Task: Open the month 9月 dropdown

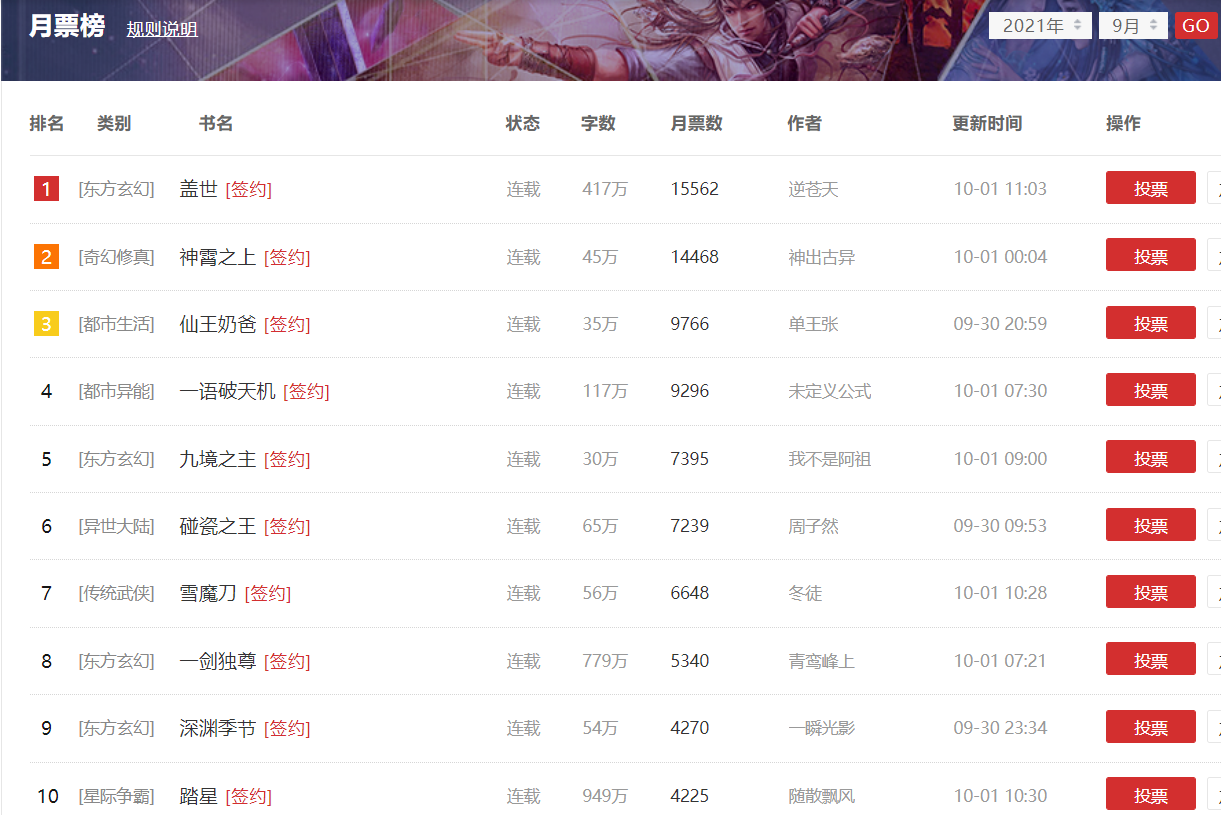Action: tap(1133, 26)
